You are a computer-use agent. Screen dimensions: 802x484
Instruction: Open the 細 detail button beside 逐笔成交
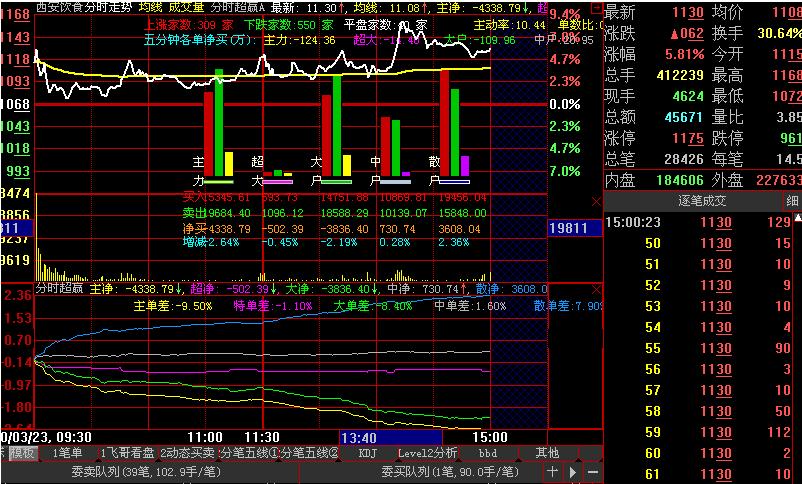click(792, 201)
